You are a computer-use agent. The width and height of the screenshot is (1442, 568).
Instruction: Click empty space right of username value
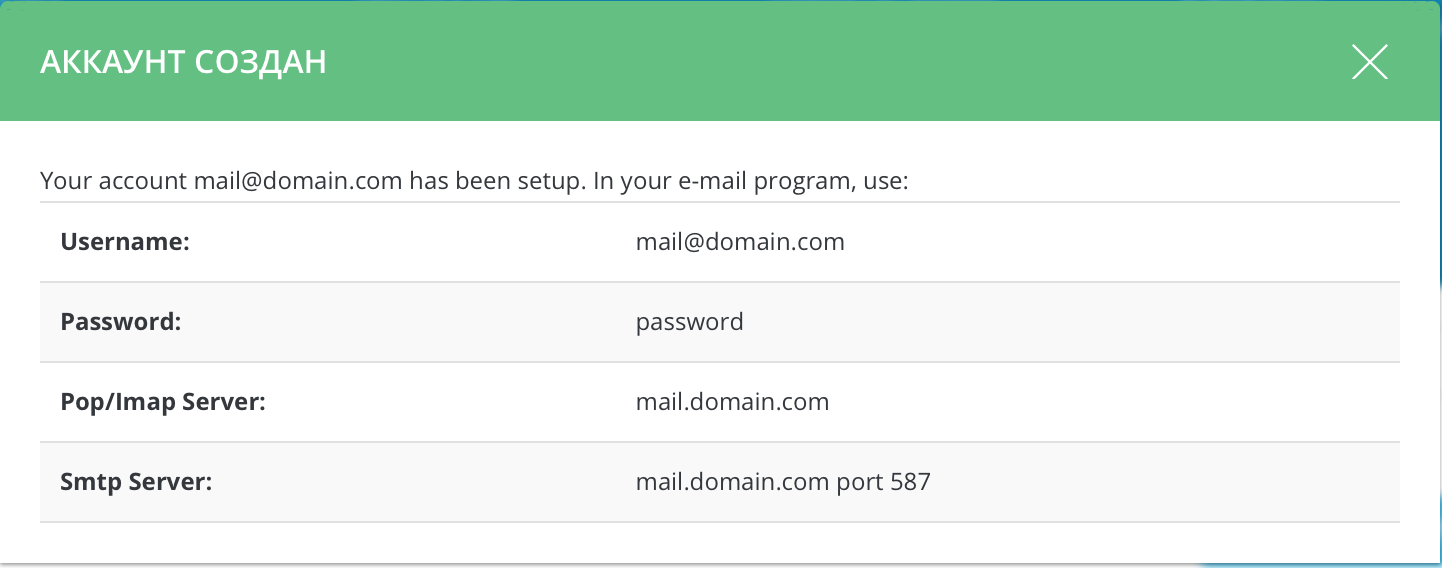click(x=1100, y=242)
